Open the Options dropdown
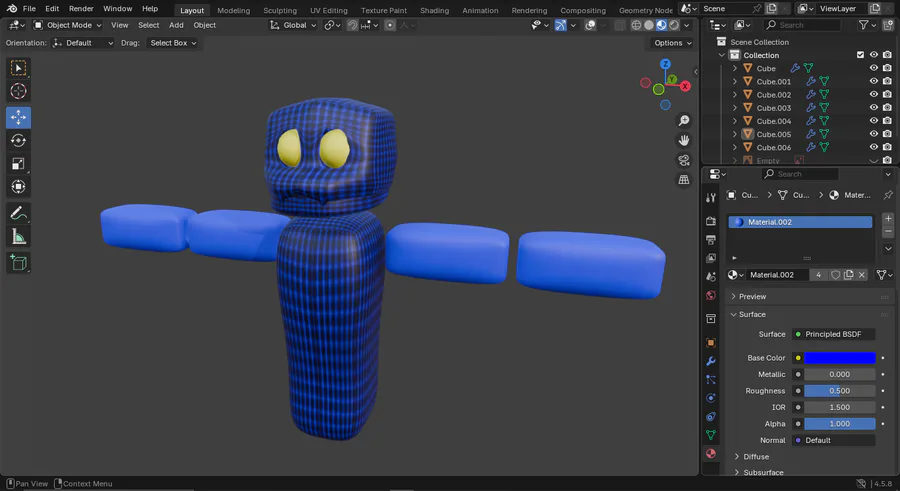This screenshot has width=900, height=491. [x=672, y=43]
